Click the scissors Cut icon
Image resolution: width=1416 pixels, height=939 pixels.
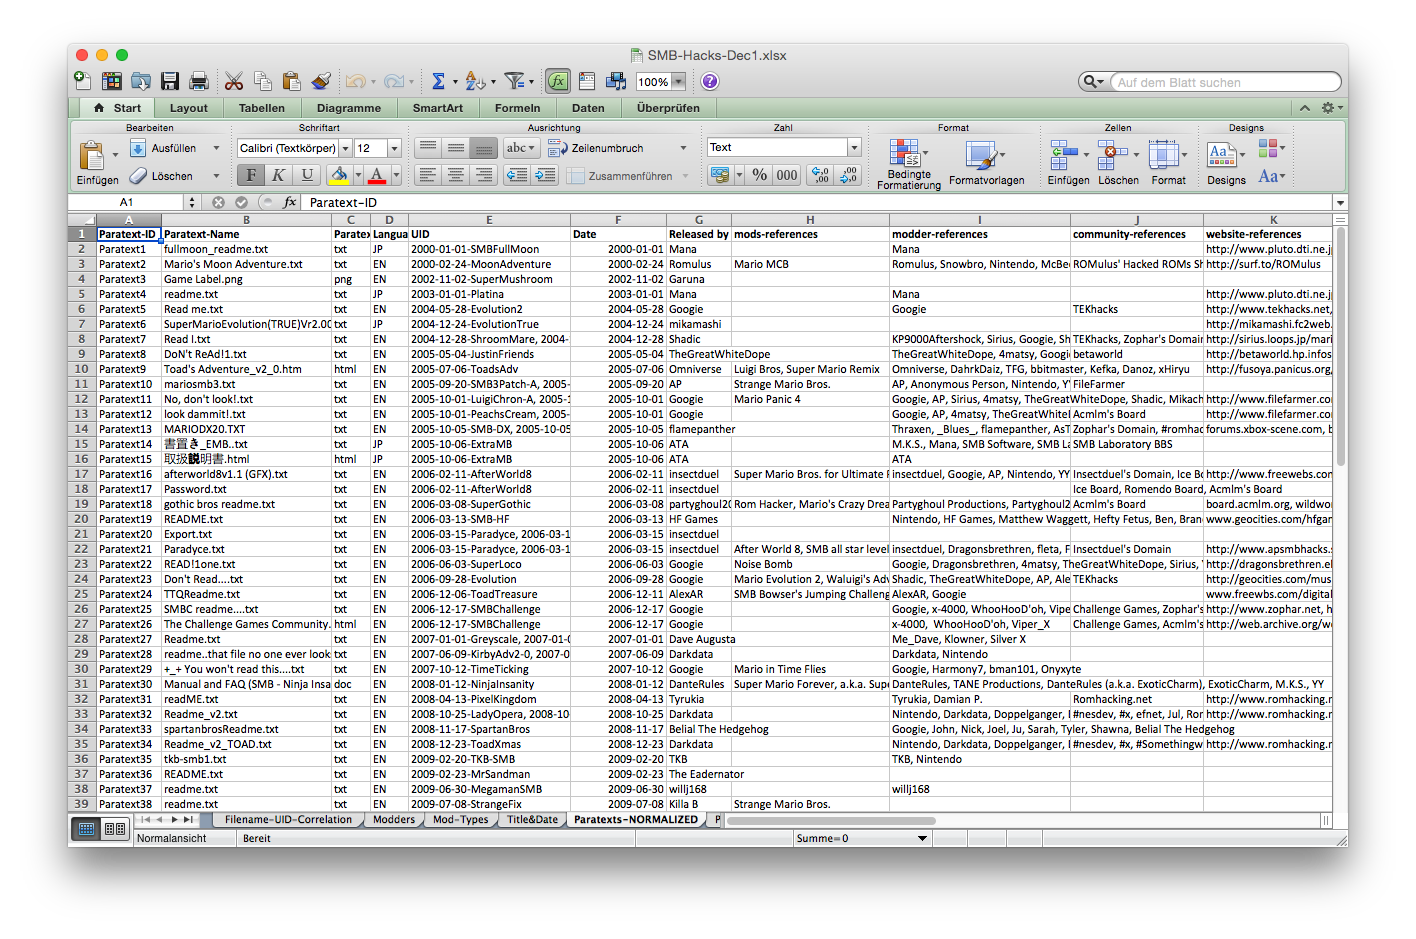pos(234,82)
